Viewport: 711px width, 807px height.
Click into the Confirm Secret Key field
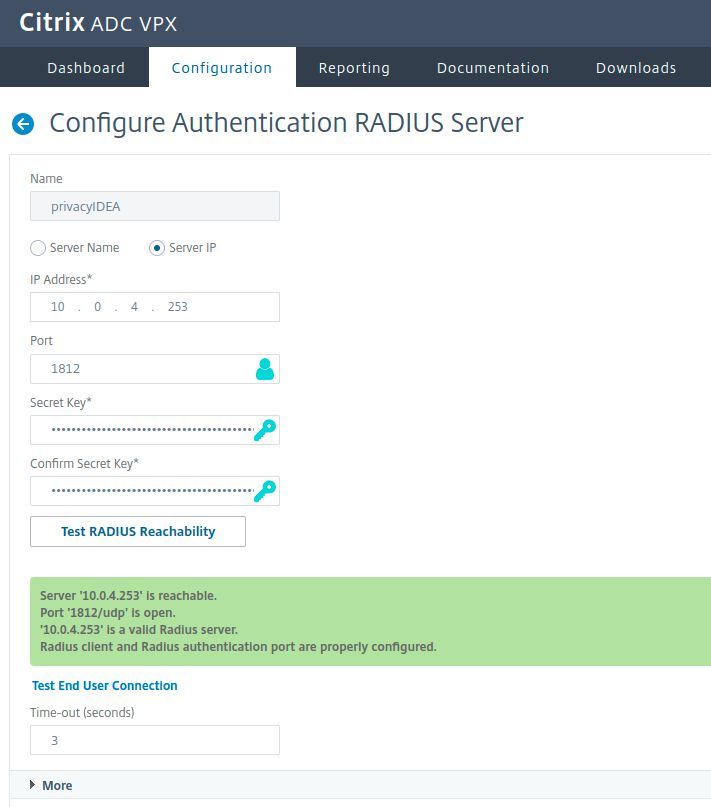tap(155, 491)
